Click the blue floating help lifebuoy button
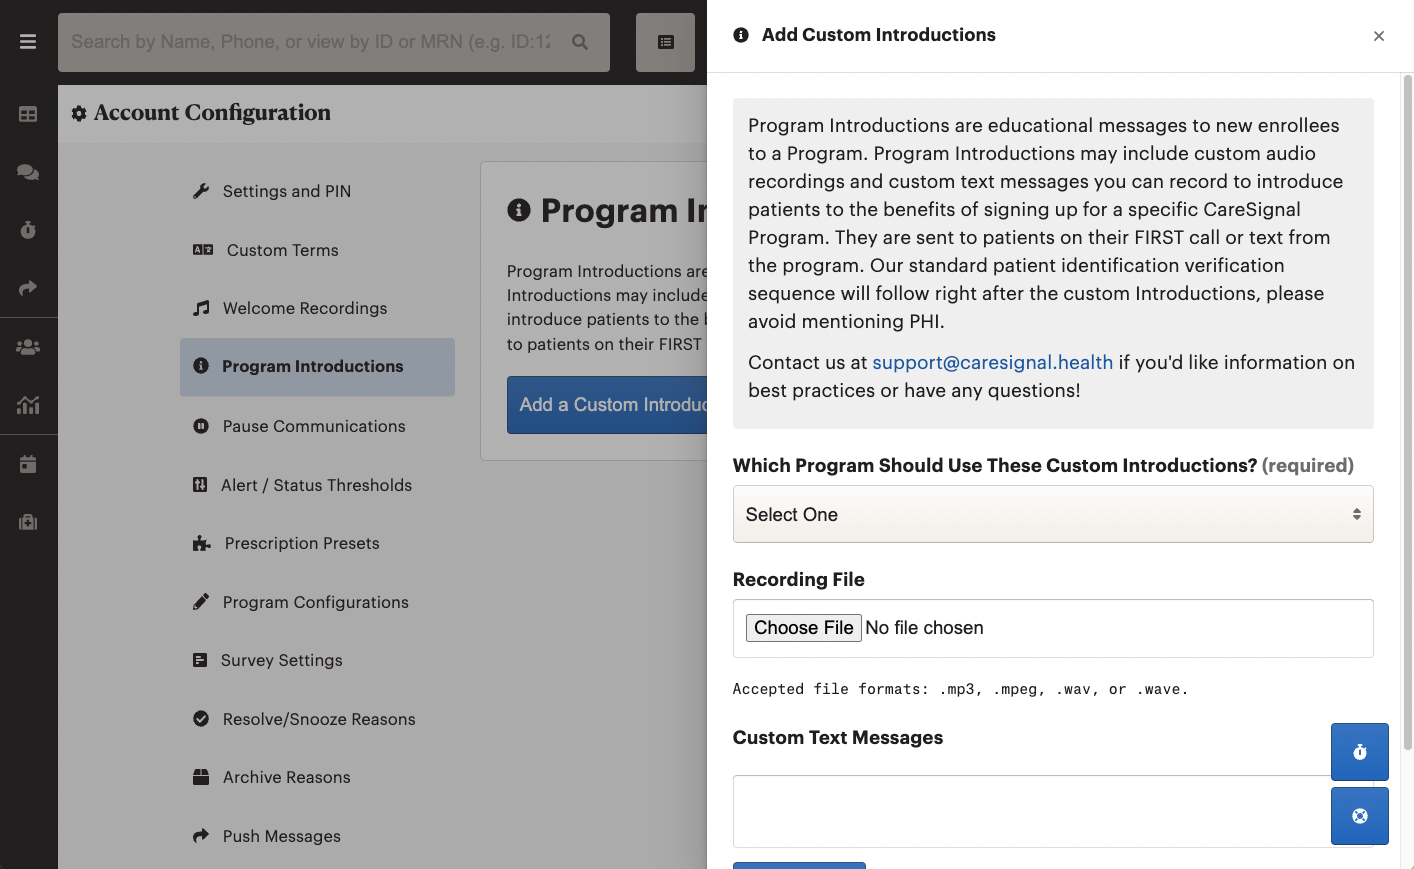 1360,816
